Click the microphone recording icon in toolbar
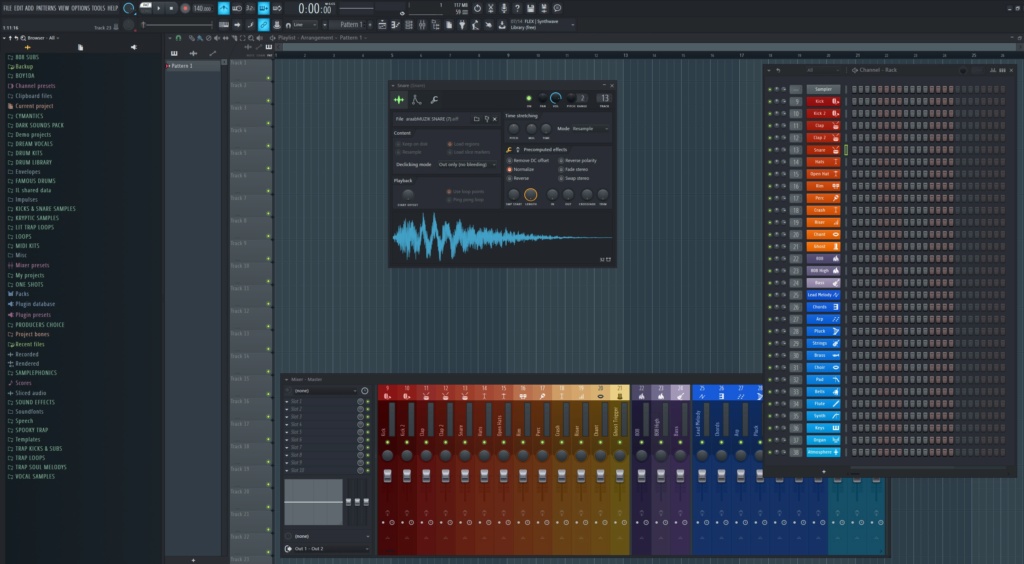Screen dimensions: 1024x564 point(504,8)
